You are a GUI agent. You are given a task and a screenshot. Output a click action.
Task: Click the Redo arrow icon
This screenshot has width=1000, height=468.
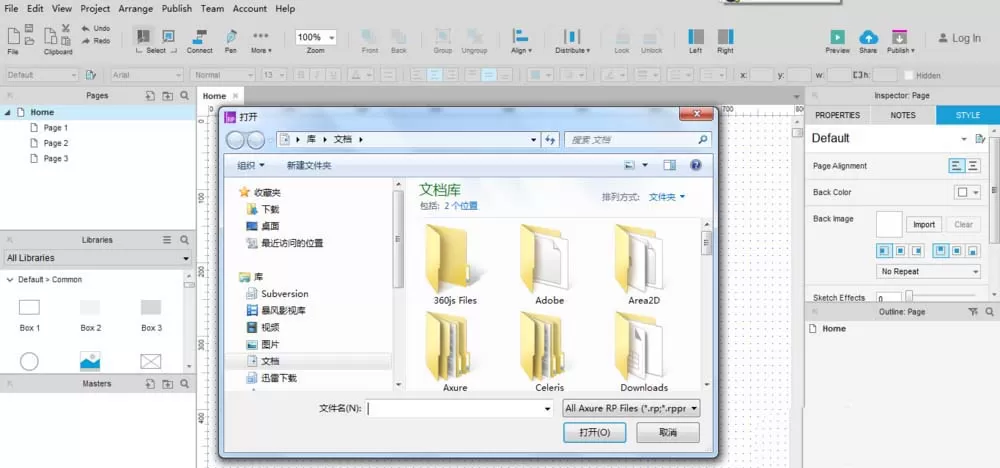(85, 41)
